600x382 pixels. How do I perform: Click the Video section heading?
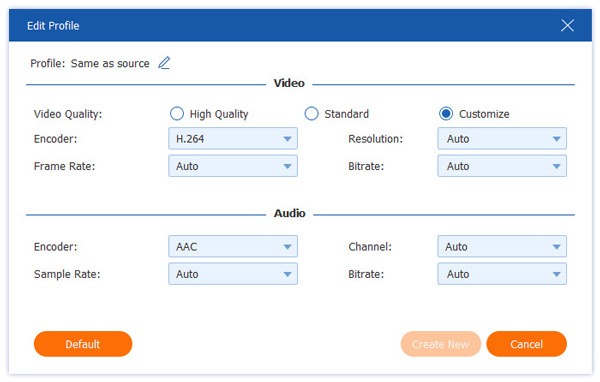tap(289, 83)
